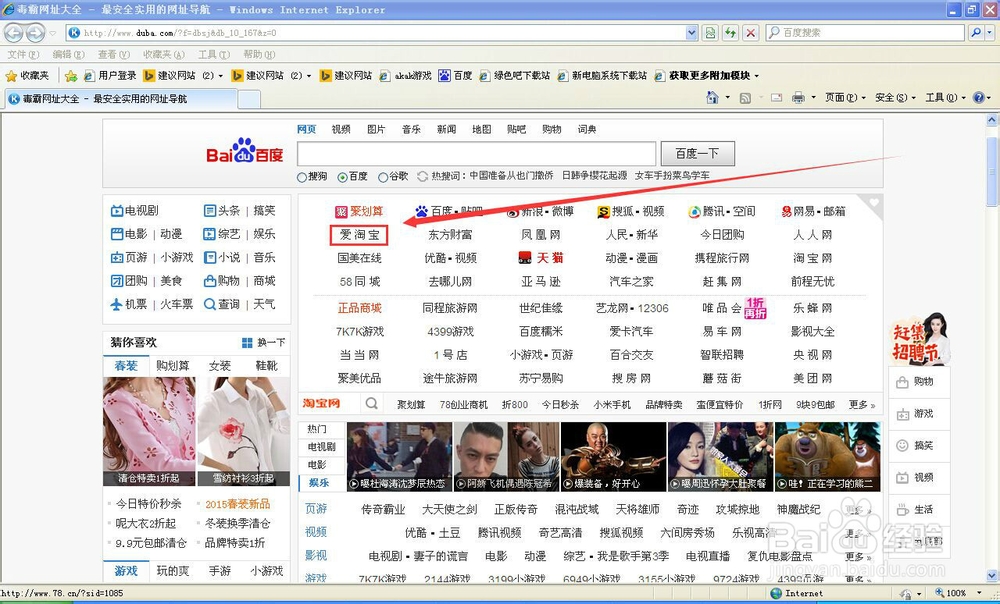The height and width of the screenshot is (604, 1000).
Task: Expand the first 建议网站 (2) favorites dropdown
Action: [221, 76]
